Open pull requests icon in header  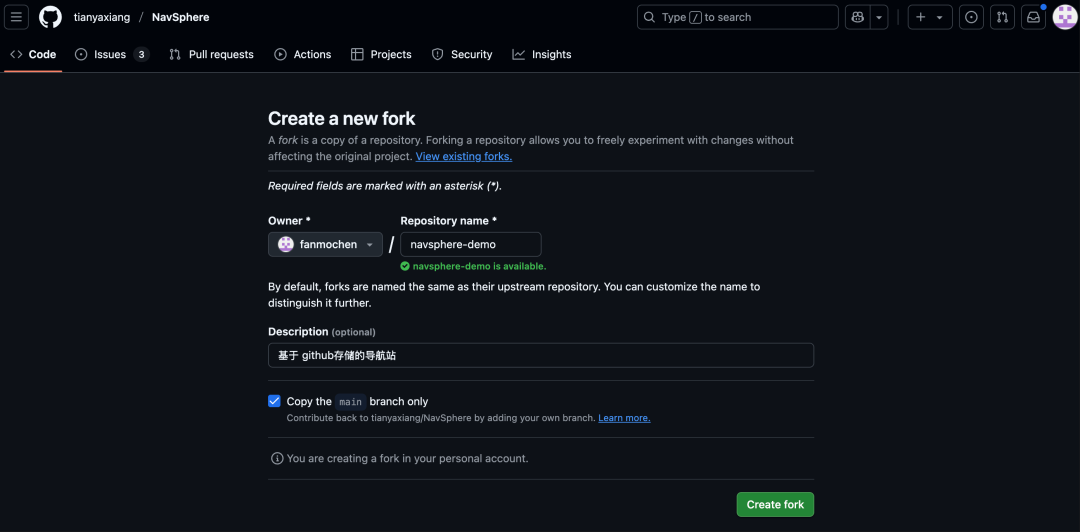1002,17
